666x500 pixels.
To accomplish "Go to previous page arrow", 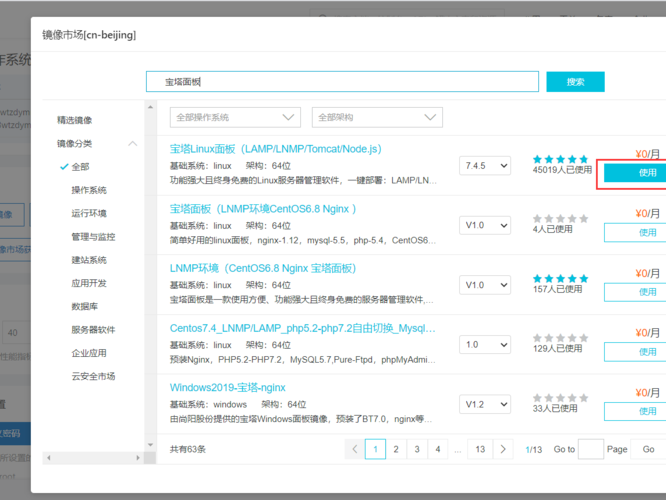I will [x=355, y=449].
